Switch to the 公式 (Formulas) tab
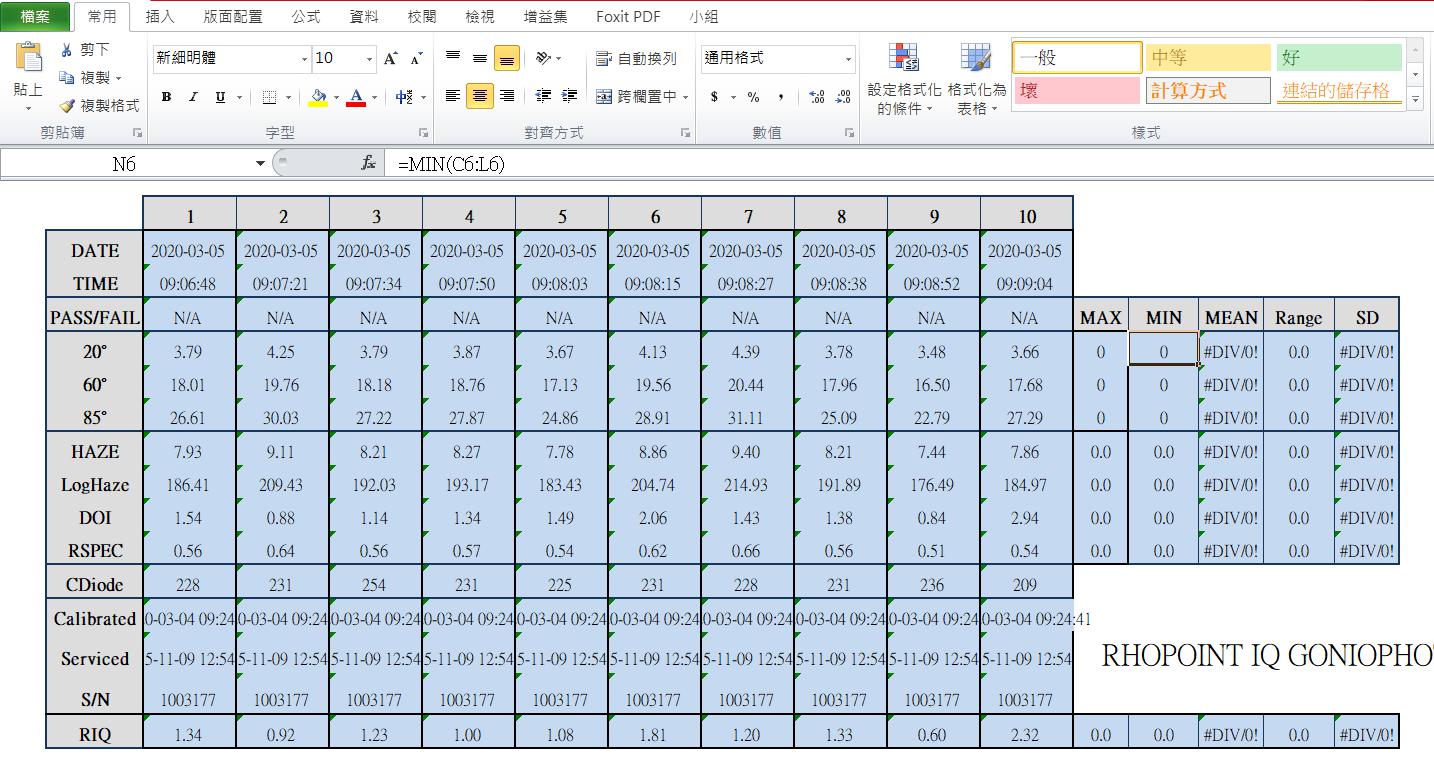This screenshot has width=1434, height=768. pyautogui.click(x=305, y=17)
